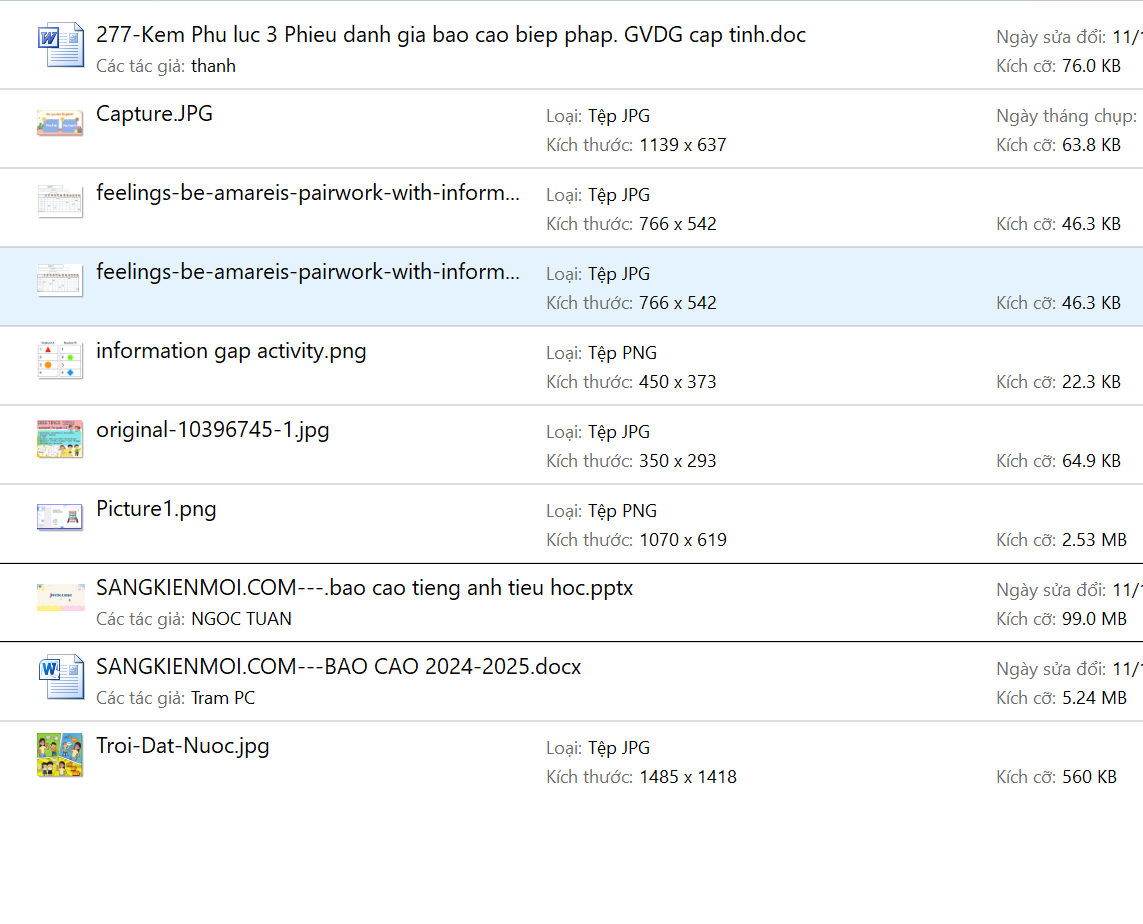Select the Picture1.png thumbnail
Screen dimensions: 1143x924
(x=60, y=517)
